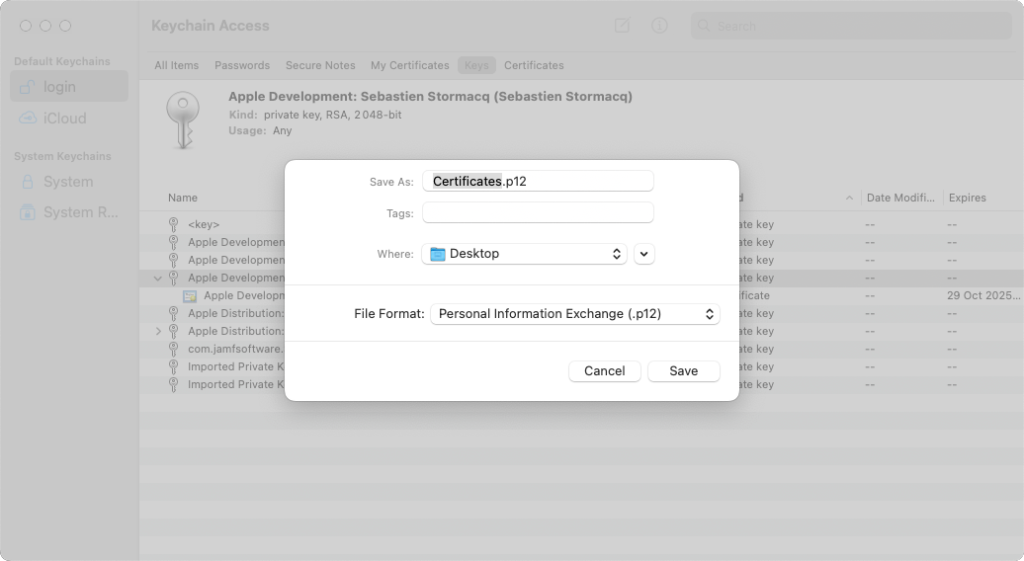Click the new keychain item compose icon

[622, 25]
